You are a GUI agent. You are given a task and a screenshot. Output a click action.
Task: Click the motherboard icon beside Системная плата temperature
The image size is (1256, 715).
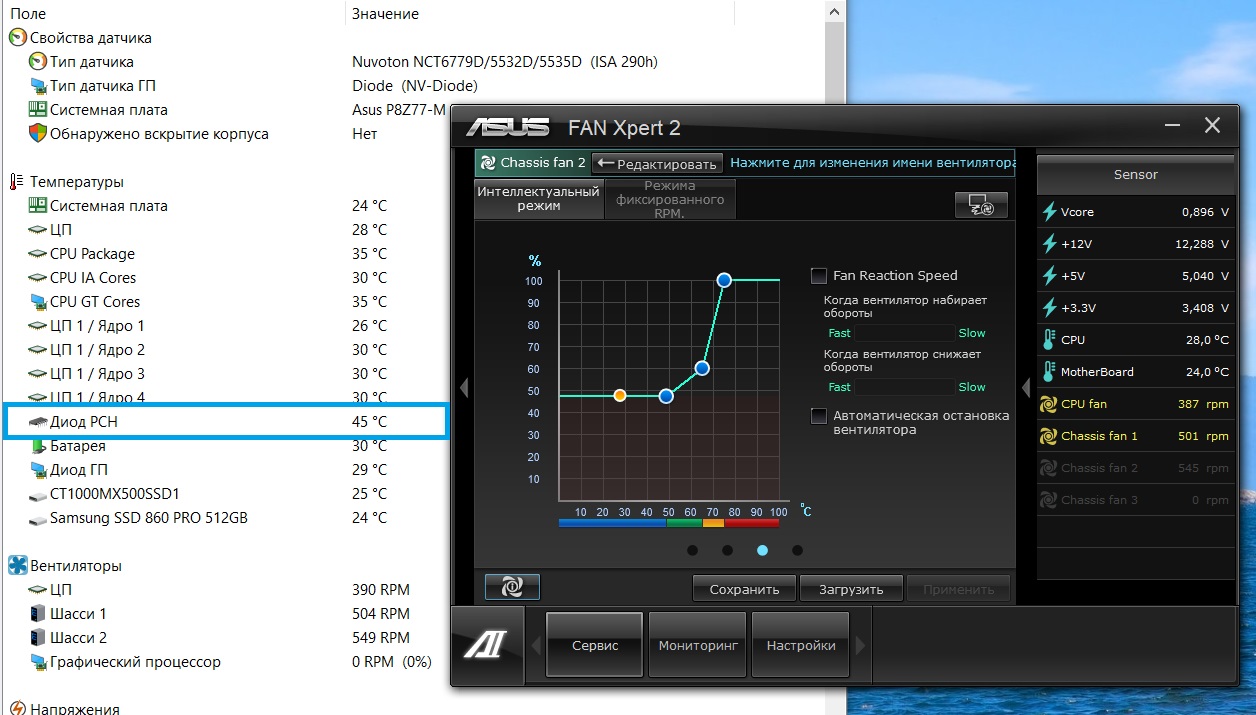pyautogui.click(x=38, y=206)
